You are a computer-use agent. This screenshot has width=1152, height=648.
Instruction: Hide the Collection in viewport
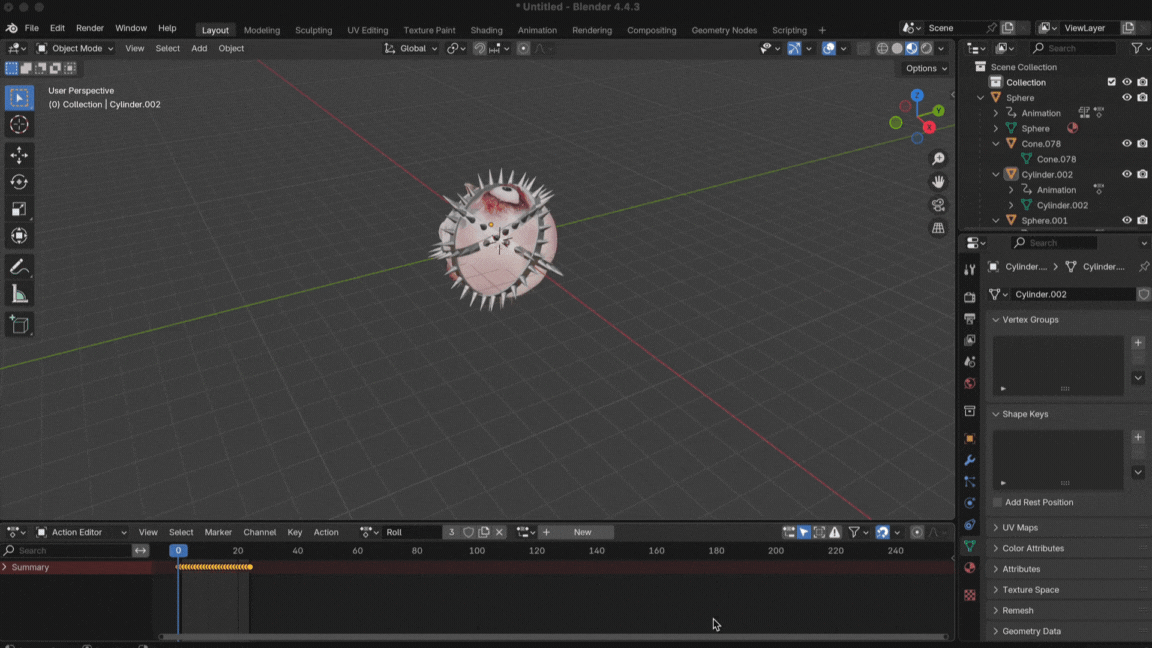1126,82
